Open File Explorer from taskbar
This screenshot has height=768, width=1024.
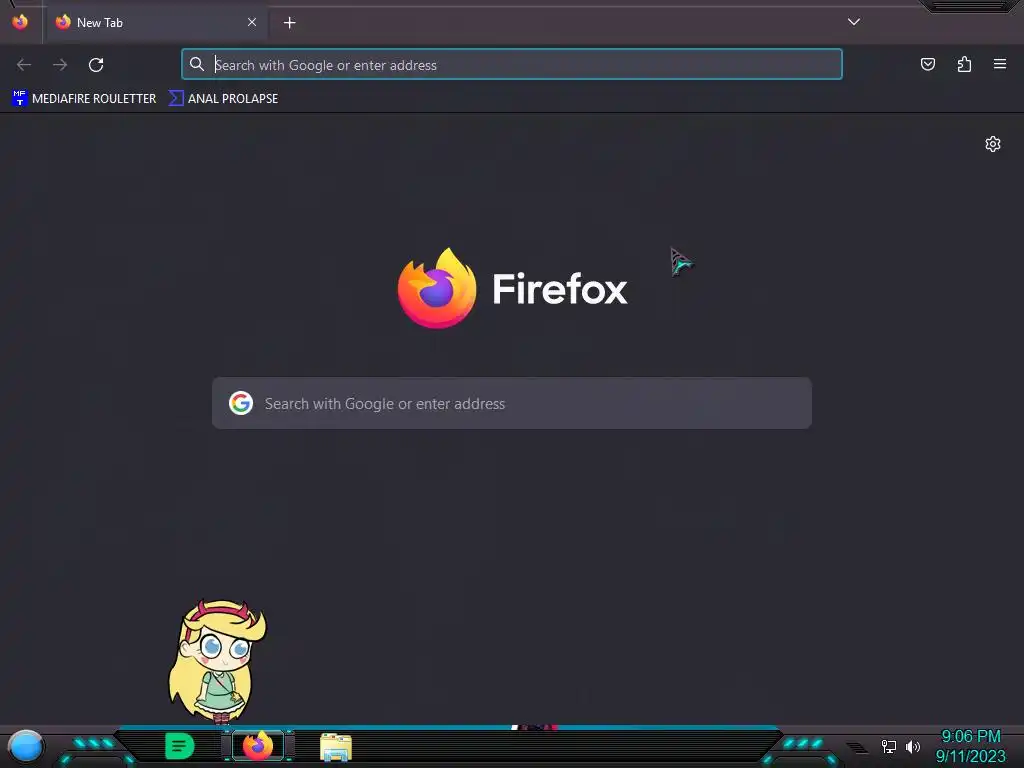(336, 747)
